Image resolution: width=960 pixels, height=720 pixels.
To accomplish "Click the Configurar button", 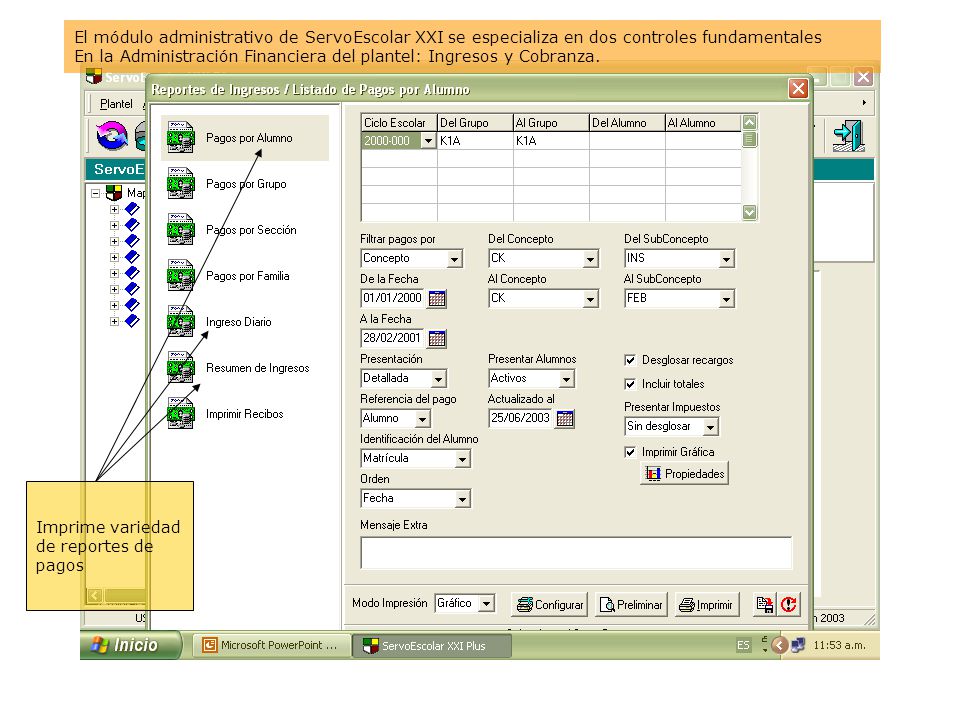I will [x=549, y=605].
